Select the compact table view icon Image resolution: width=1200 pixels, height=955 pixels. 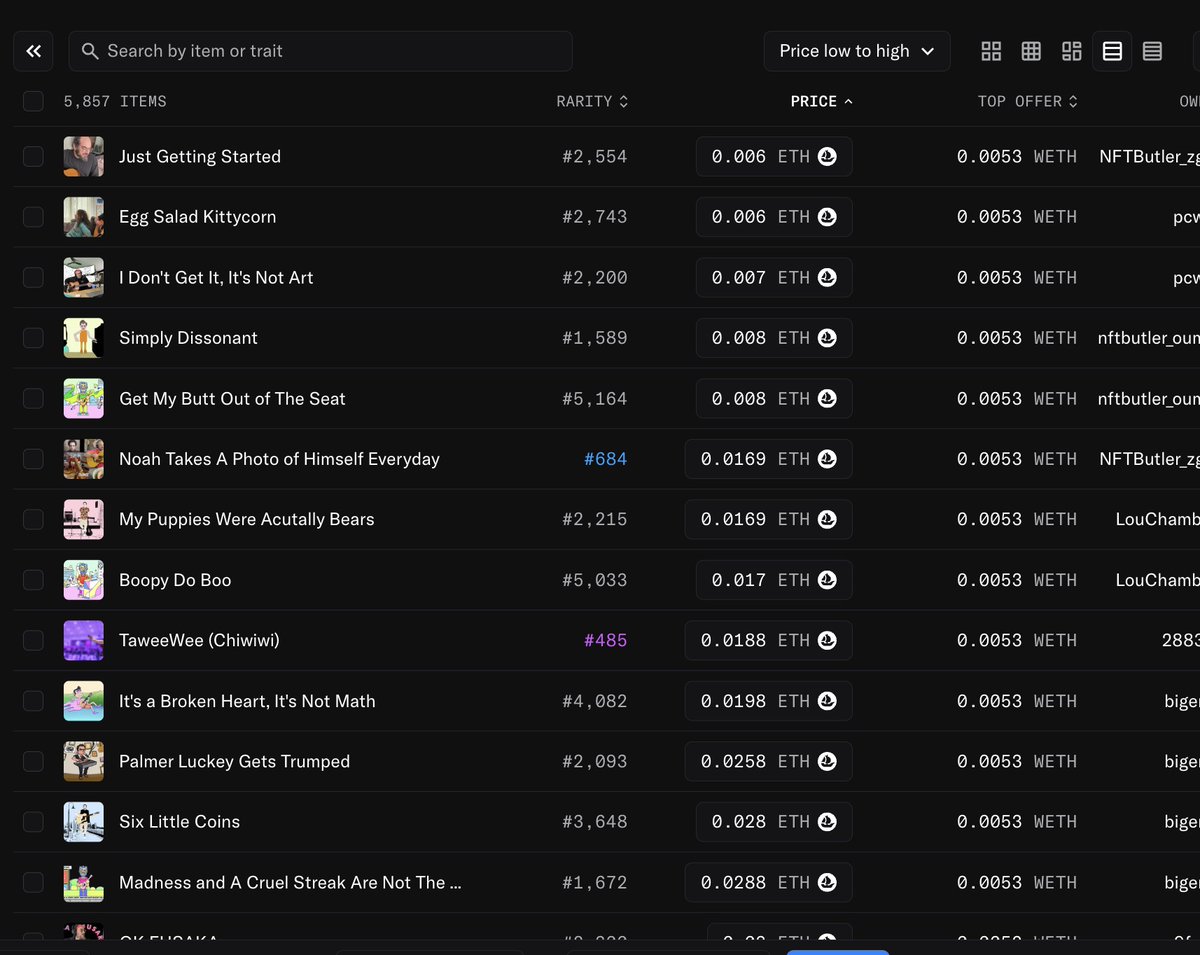point(1152,51)
